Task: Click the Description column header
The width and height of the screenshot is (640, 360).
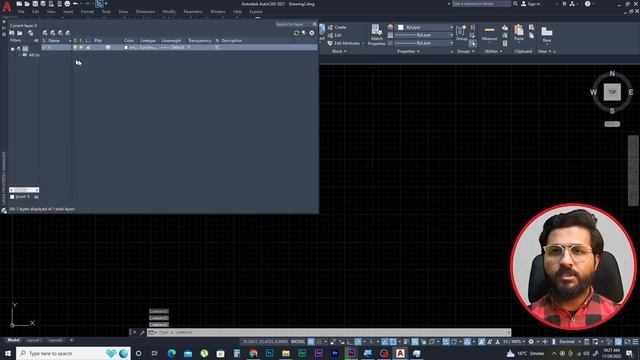Action: 231,41
